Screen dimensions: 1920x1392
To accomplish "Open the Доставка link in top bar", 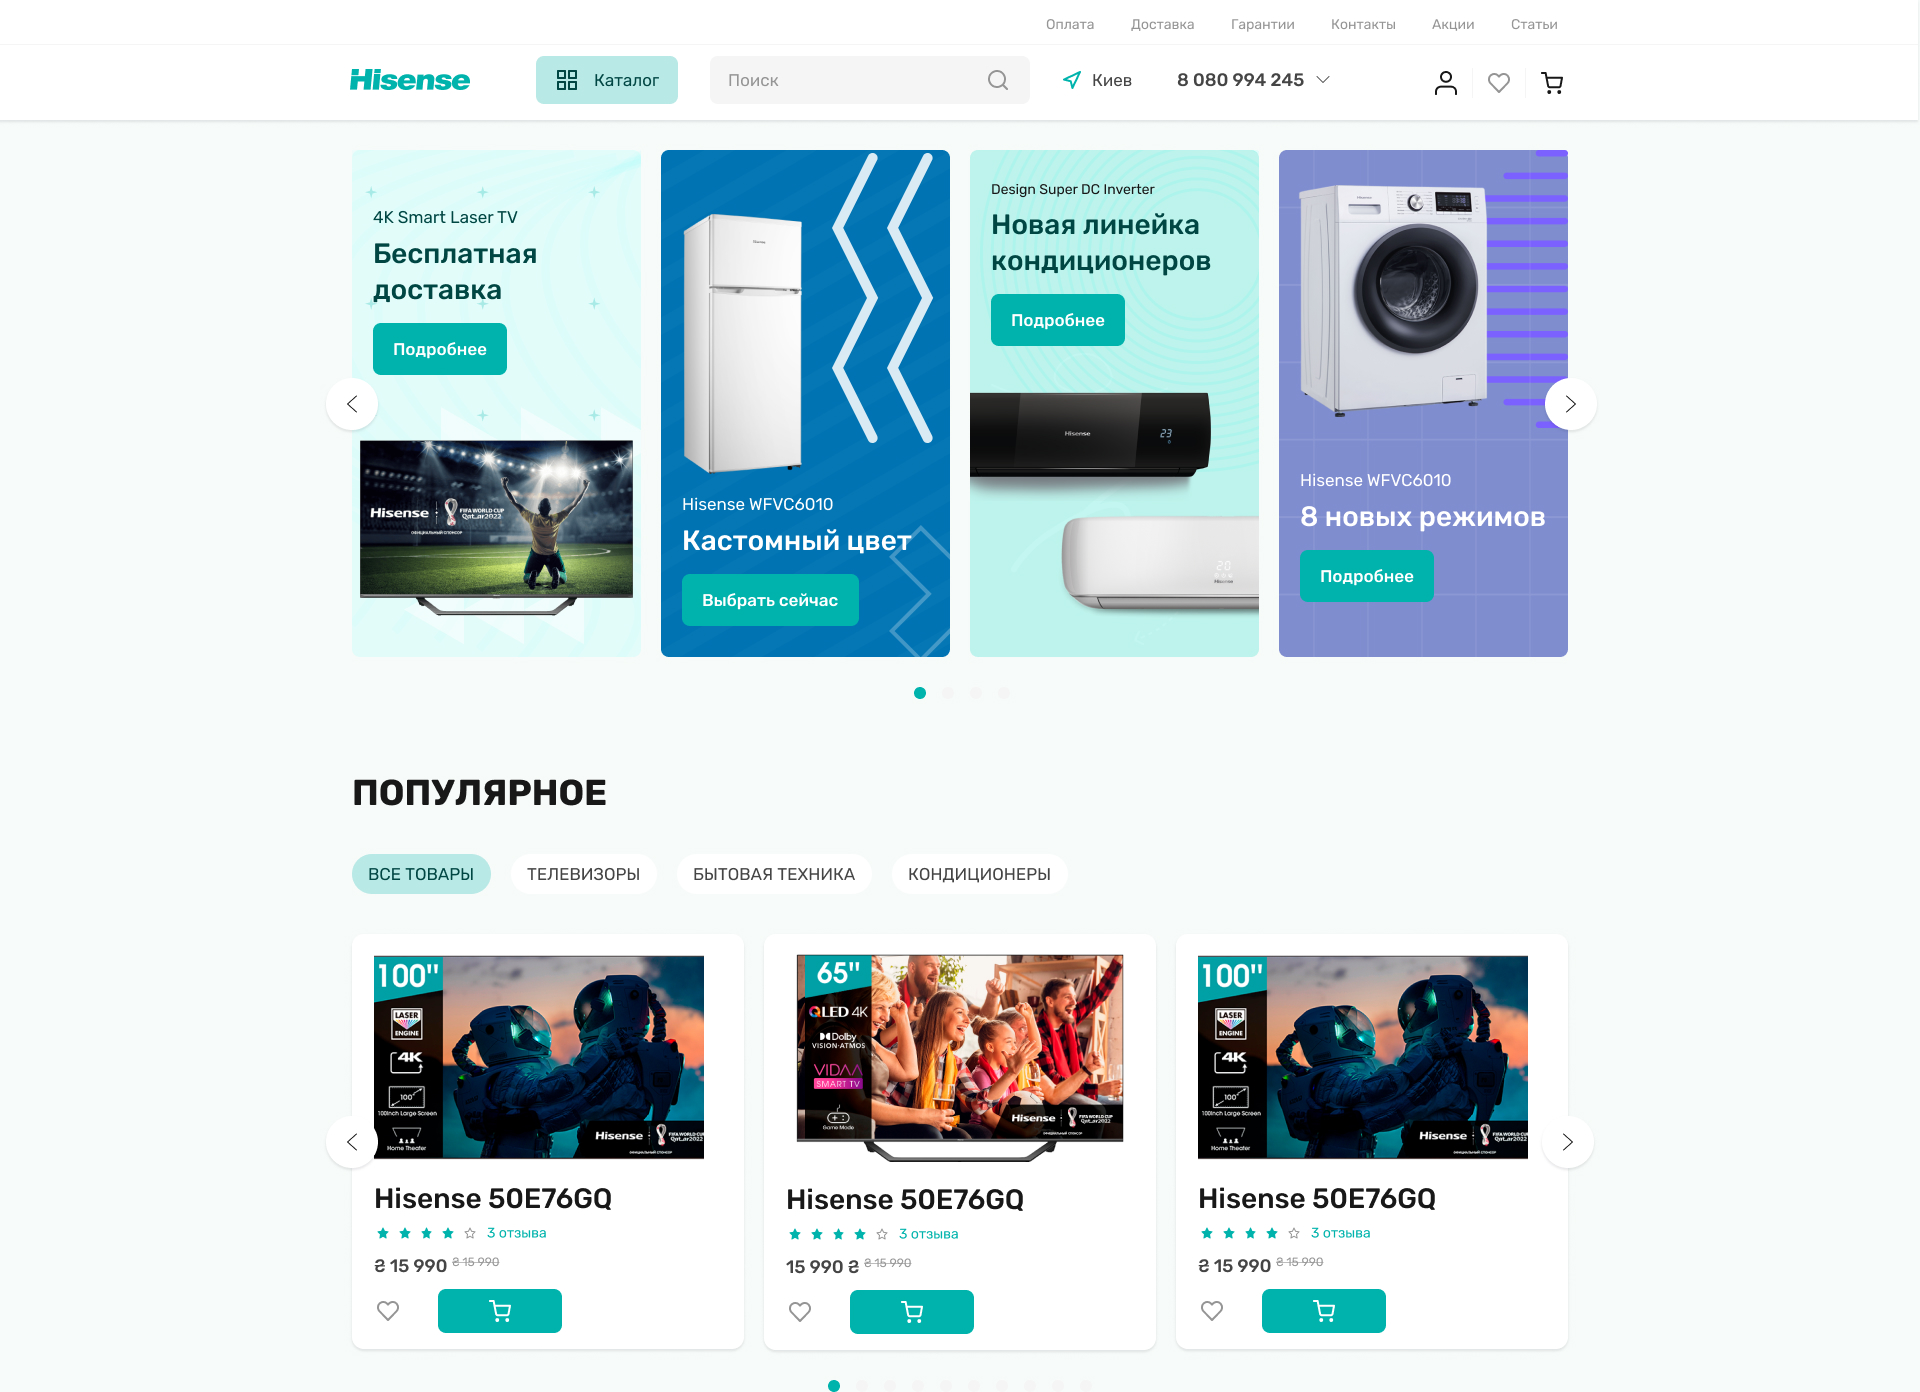I will click(x=1162, y=24).
